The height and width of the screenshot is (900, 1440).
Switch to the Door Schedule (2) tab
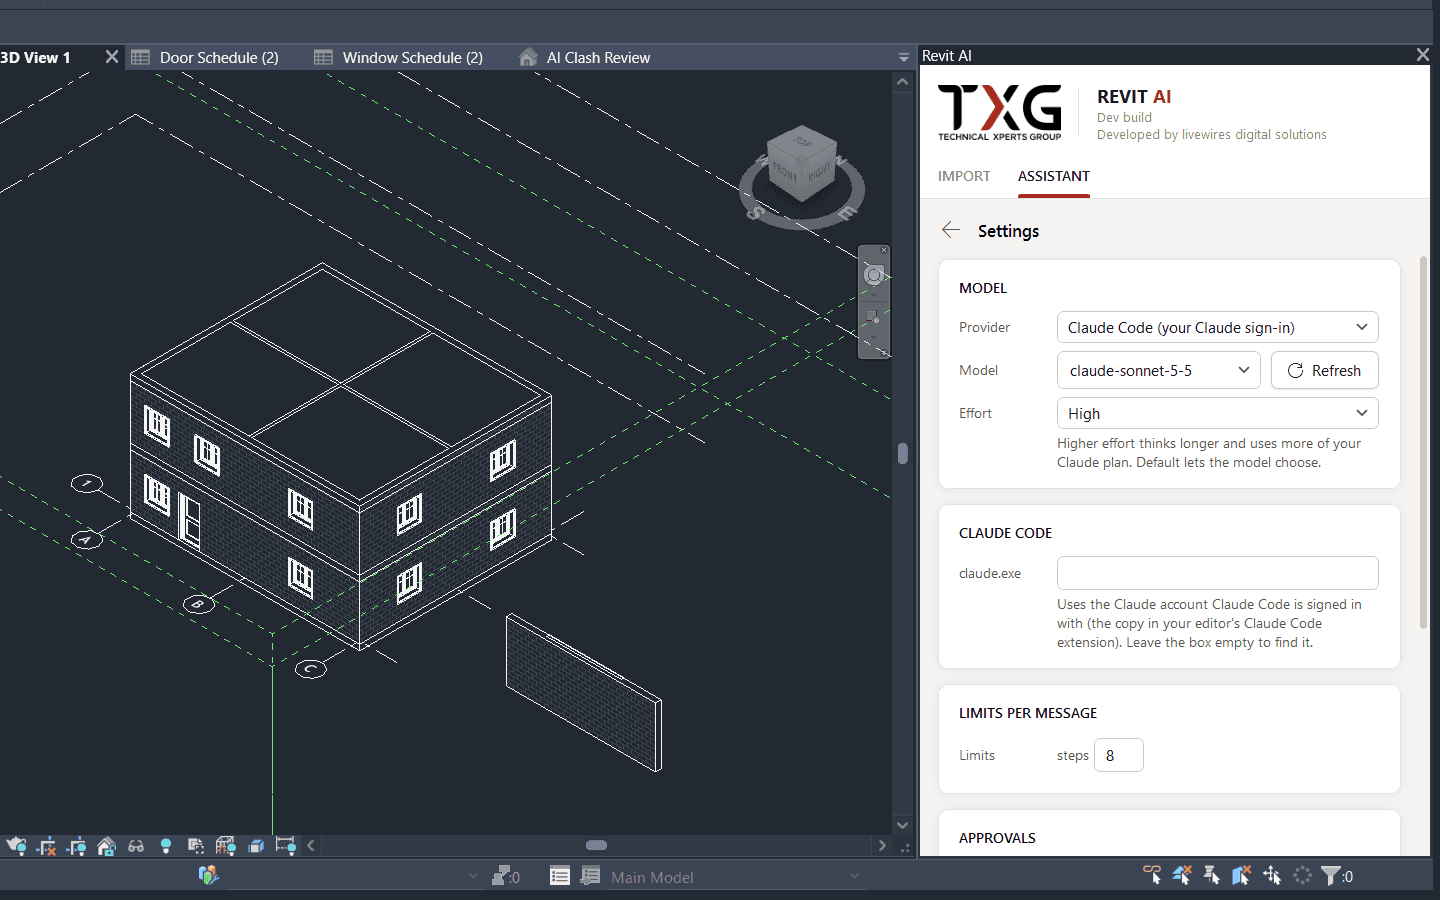click(x=206, y=58)
